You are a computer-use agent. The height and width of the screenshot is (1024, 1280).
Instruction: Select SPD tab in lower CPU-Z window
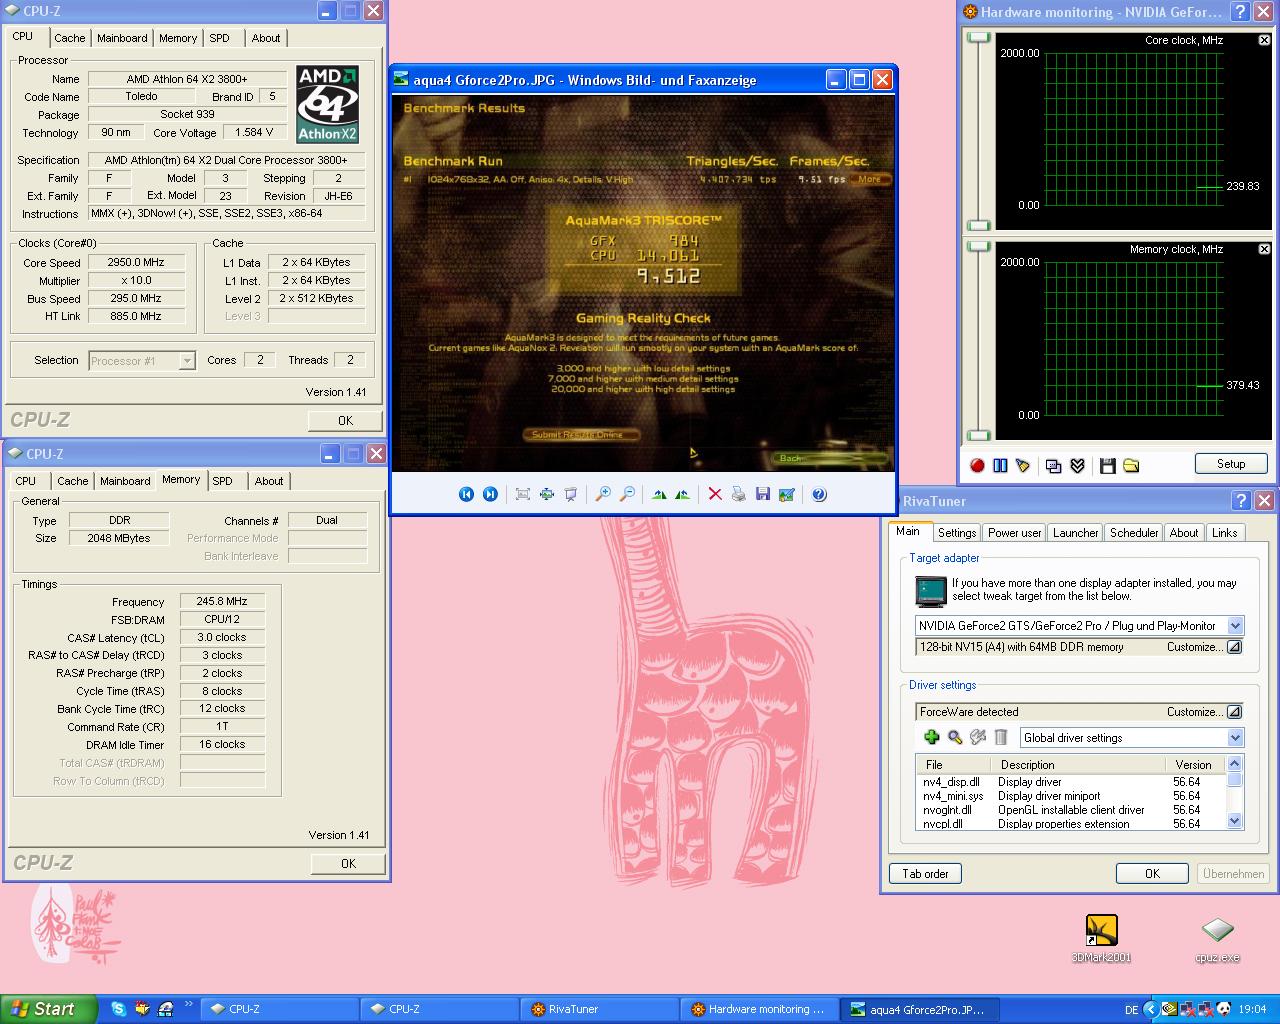(223, 481)
